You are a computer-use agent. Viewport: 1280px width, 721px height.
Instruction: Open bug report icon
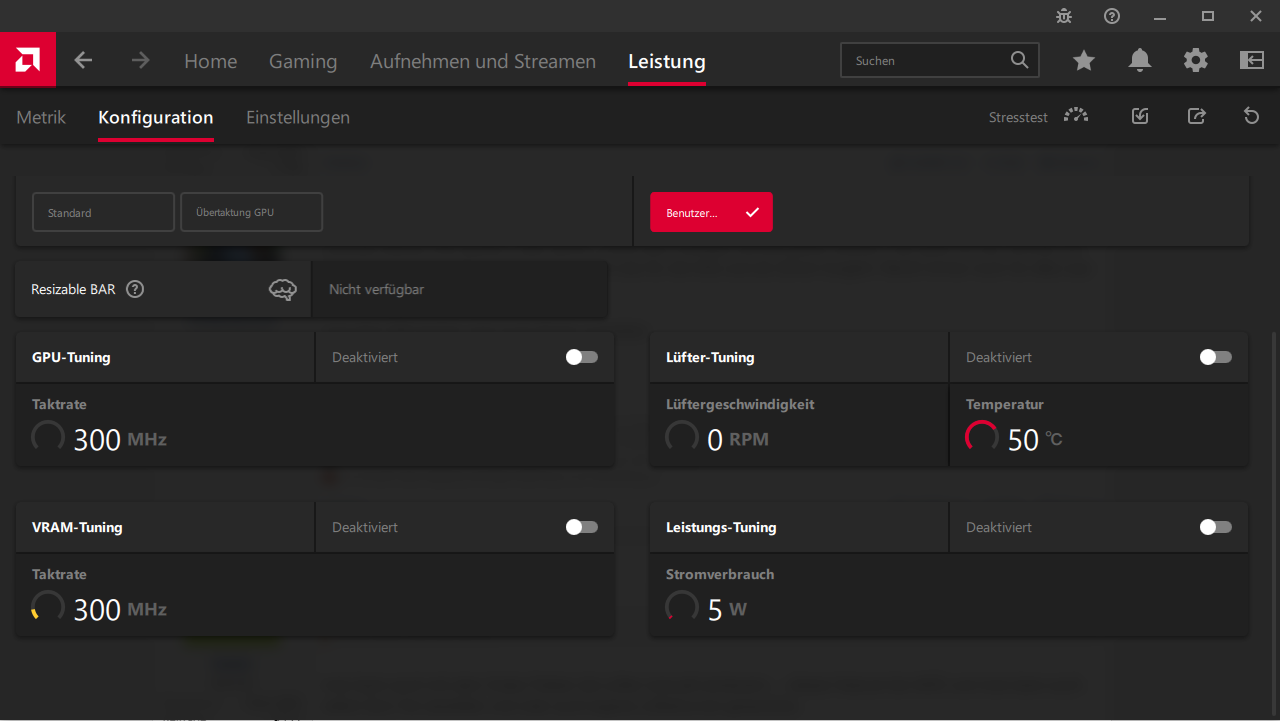(x=1064, y=16)
